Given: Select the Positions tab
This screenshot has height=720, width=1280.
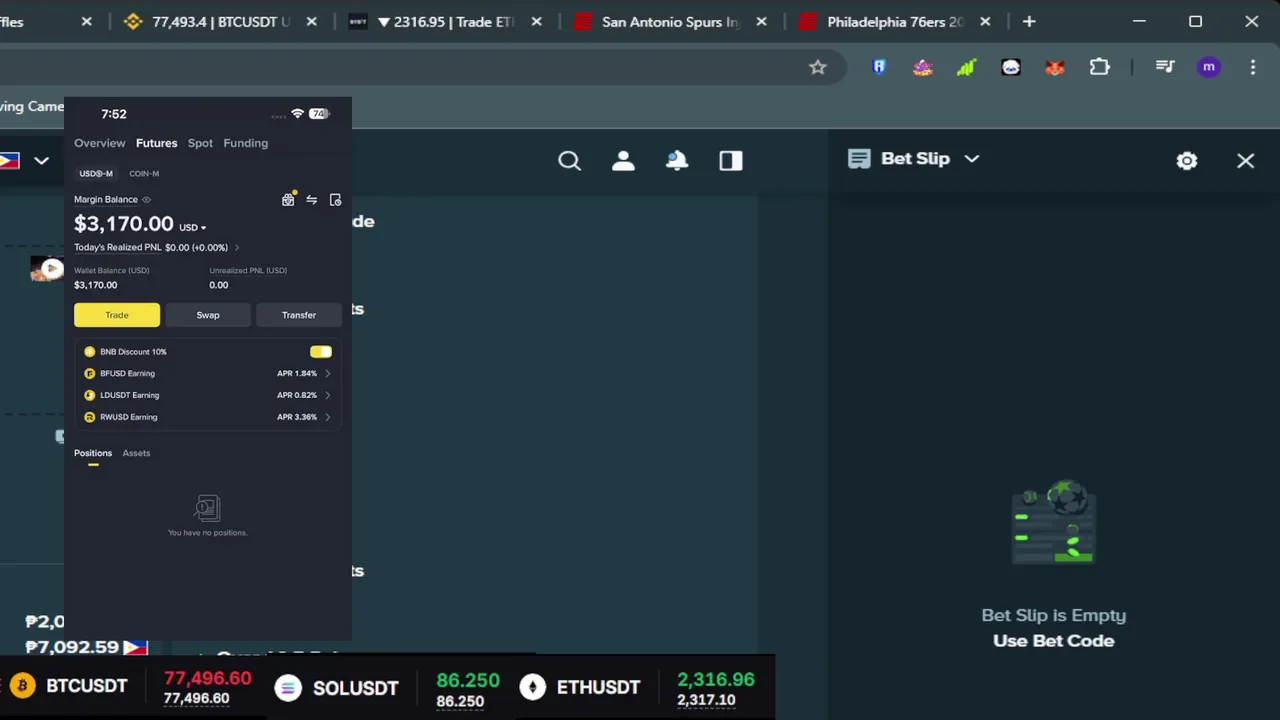Looking at the screenshot, I should (93, 453).
